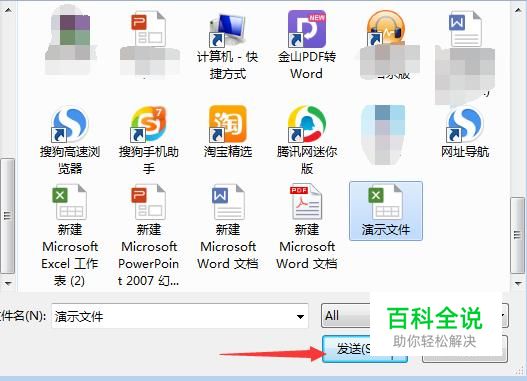Open the file name dropdown arrow
This screenshot has height=381, width=527.
coord(300,316)
